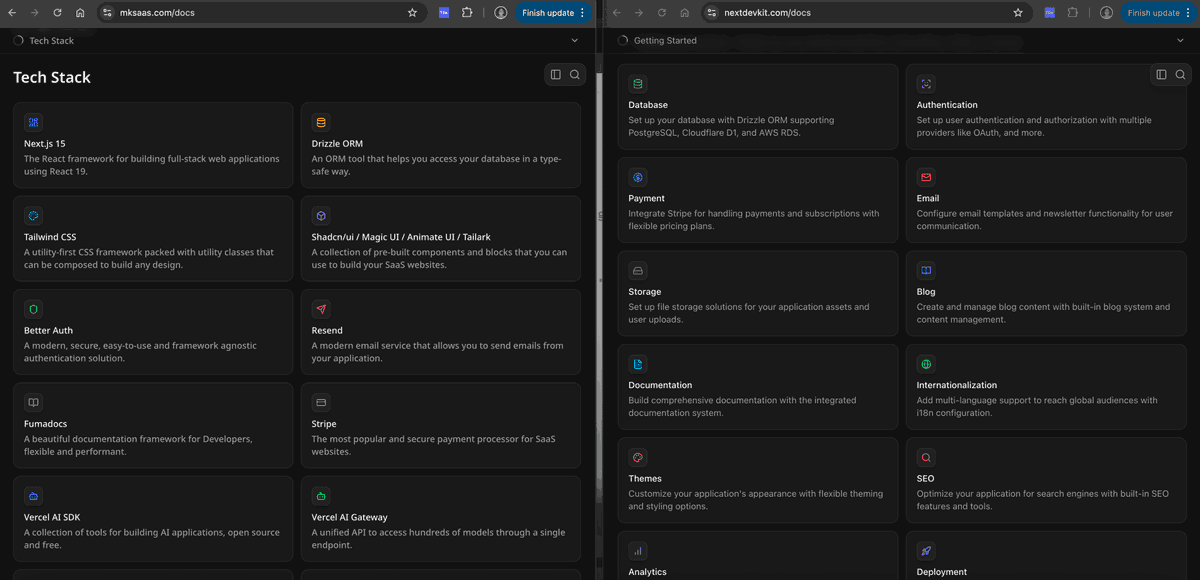Screen dimensions: 1200x580
Task: Click the Payment dollar icon
Action: coord(638,177)
